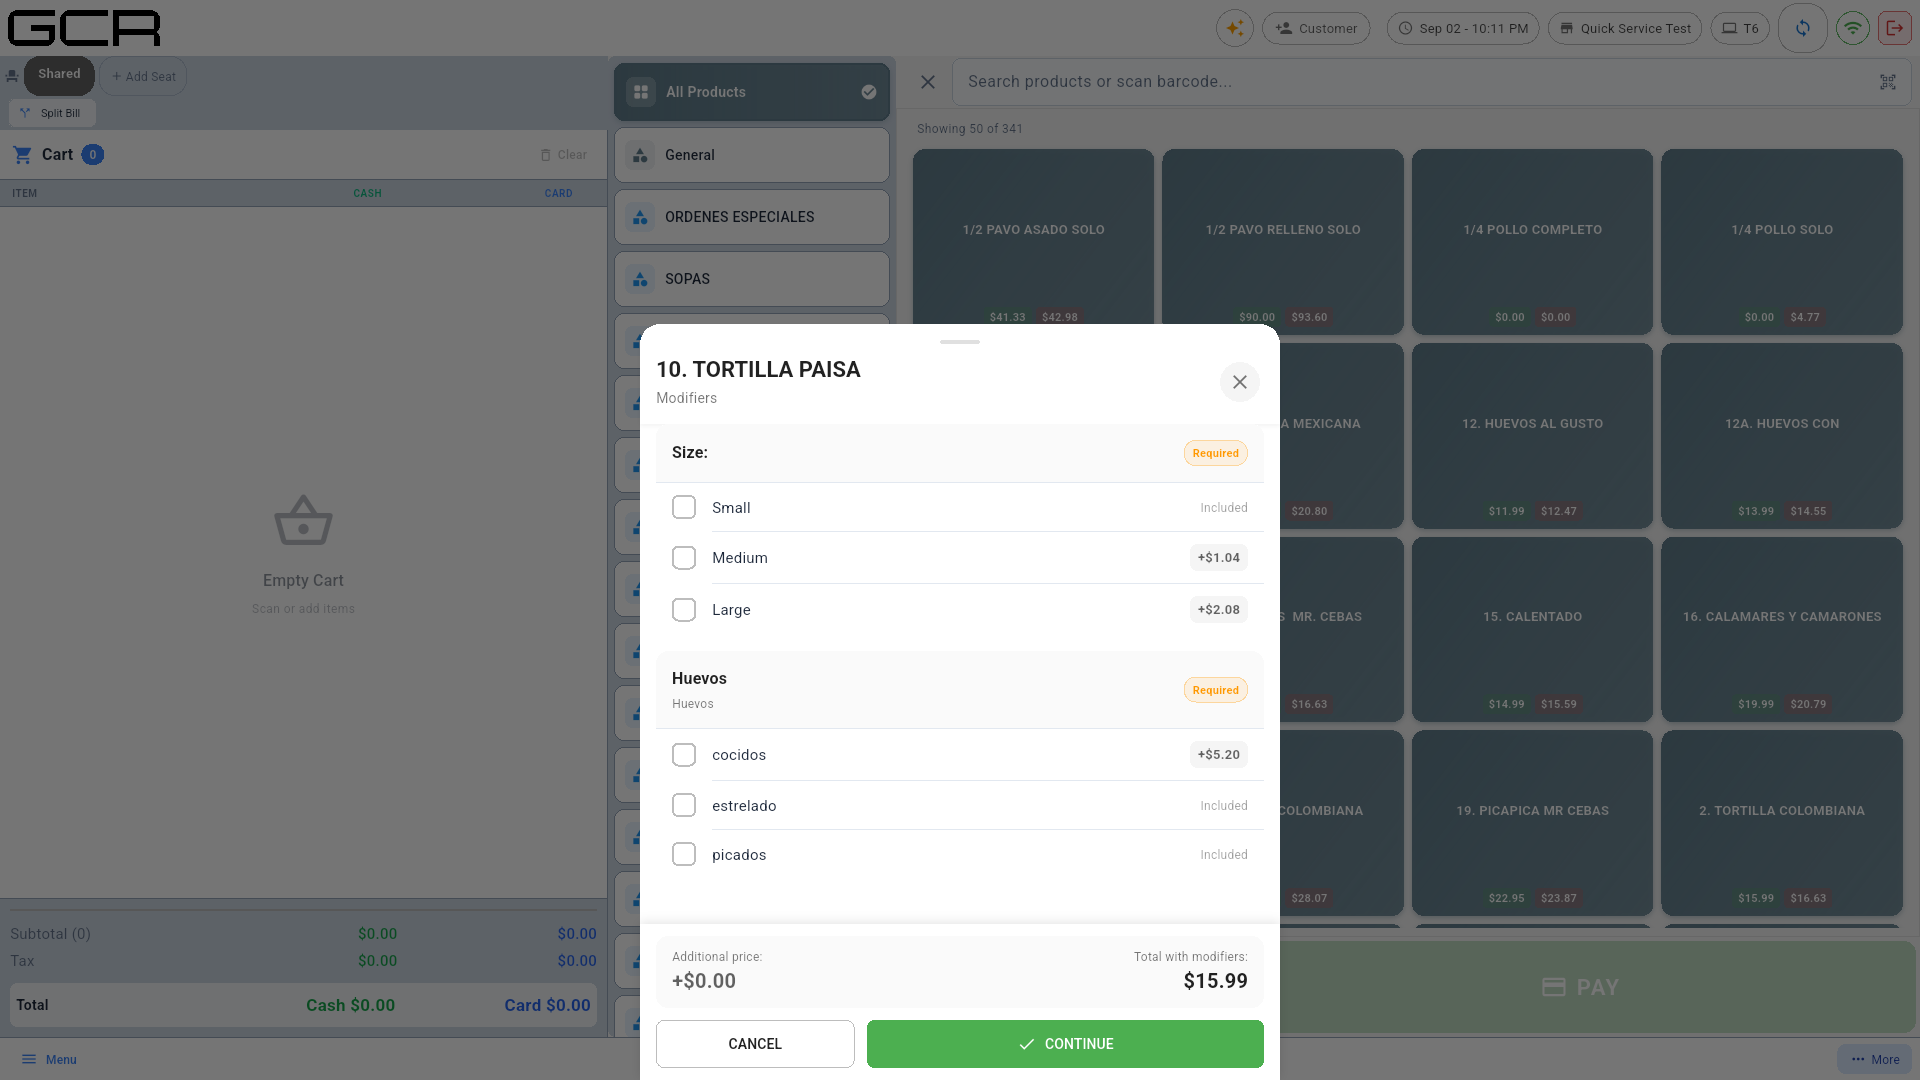Click the General category icon
This screenshot has height=1080, width=1920.
pyautogui.click(x=640, y=155)
